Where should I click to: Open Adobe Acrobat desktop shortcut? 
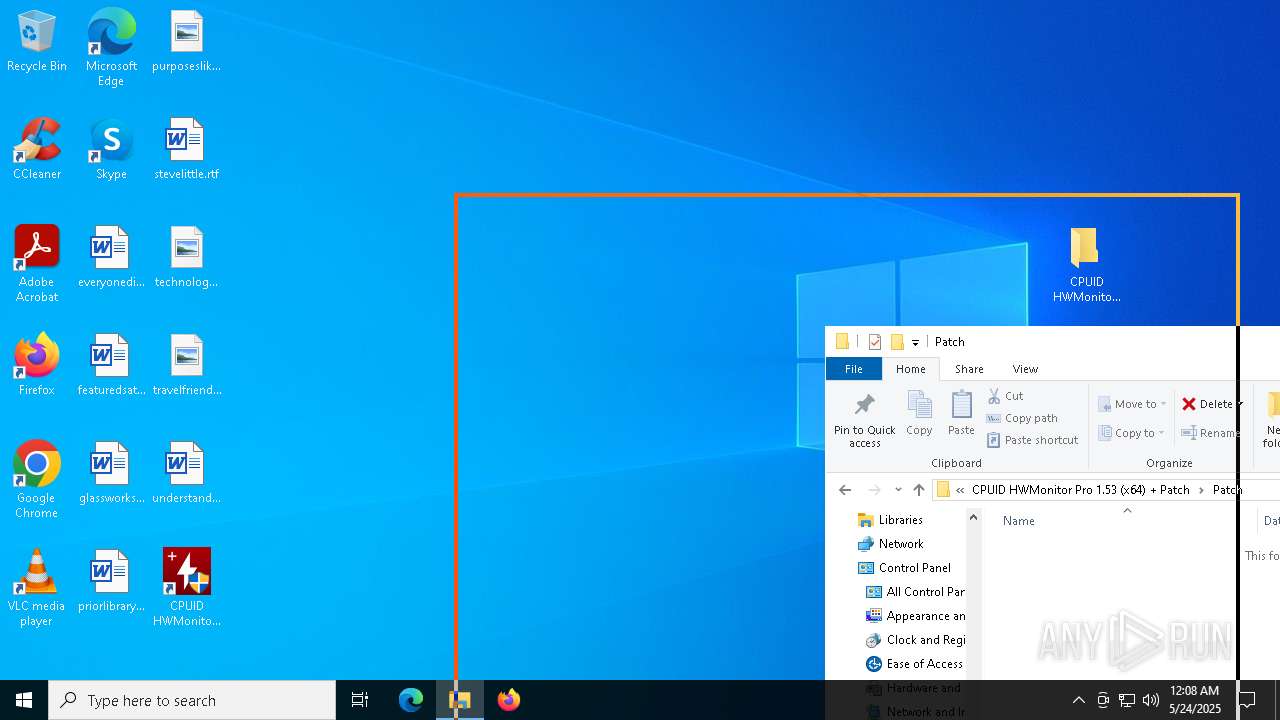coord(37,264)
